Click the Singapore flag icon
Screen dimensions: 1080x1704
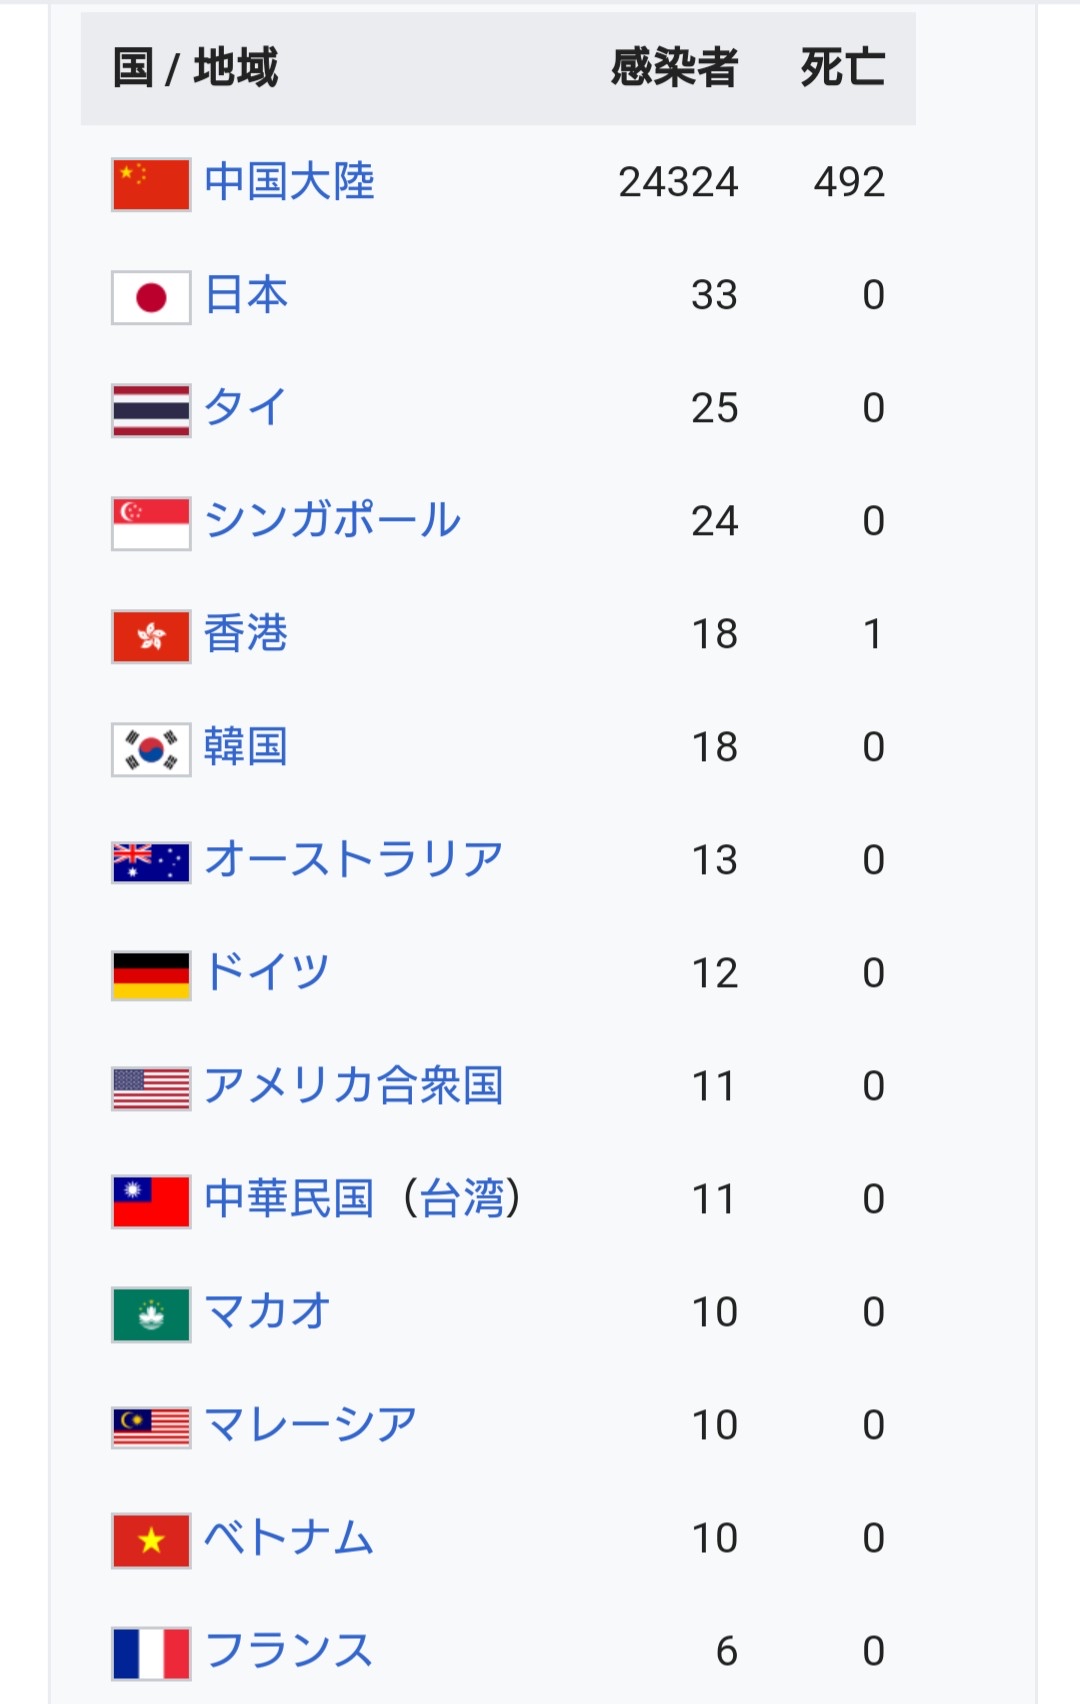151,524
